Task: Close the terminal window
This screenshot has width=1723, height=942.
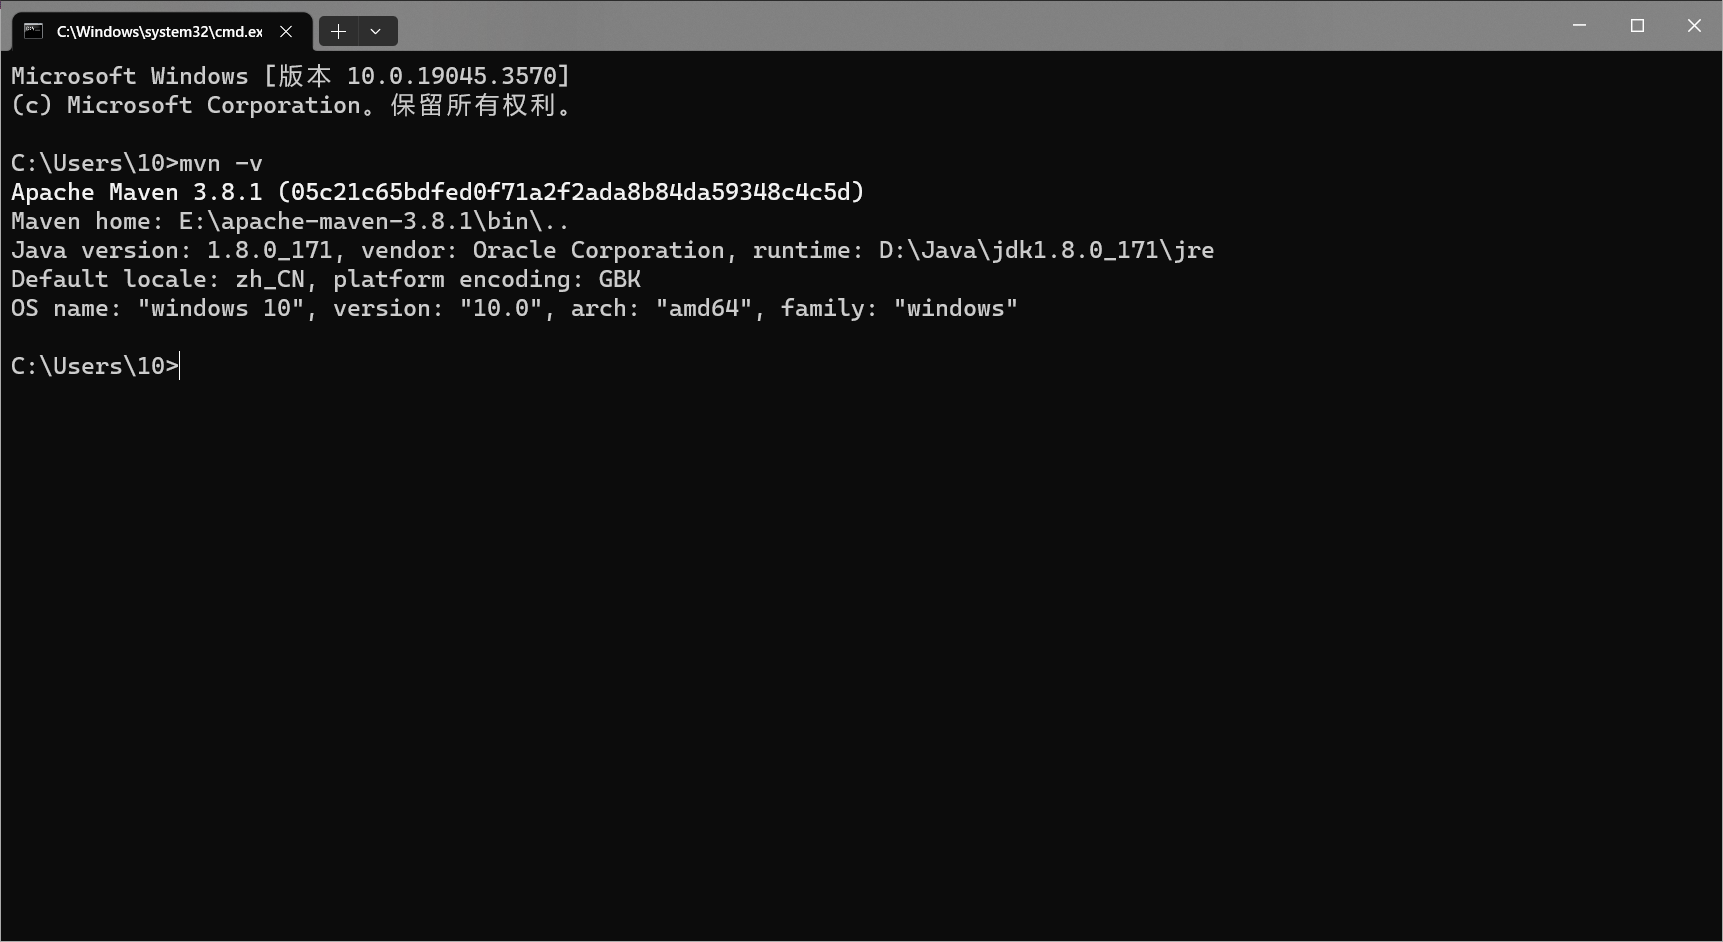Action: [x=1695, y=25]
